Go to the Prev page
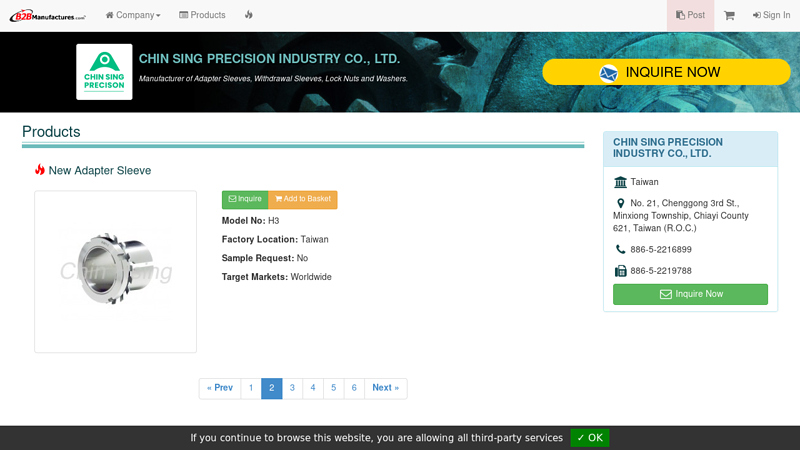The image size is (800, 450). tap(220, 388)
